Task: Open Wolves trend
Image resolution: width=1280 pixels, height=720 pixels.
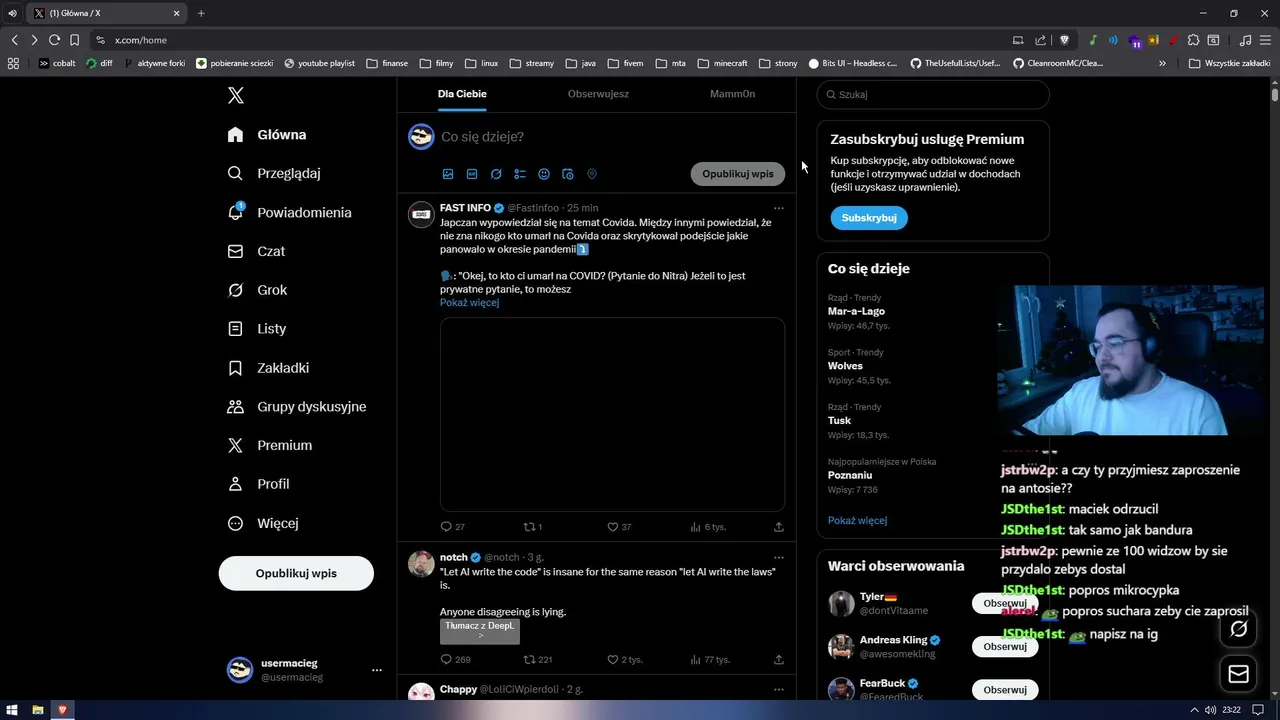Action: pos(845,366)
